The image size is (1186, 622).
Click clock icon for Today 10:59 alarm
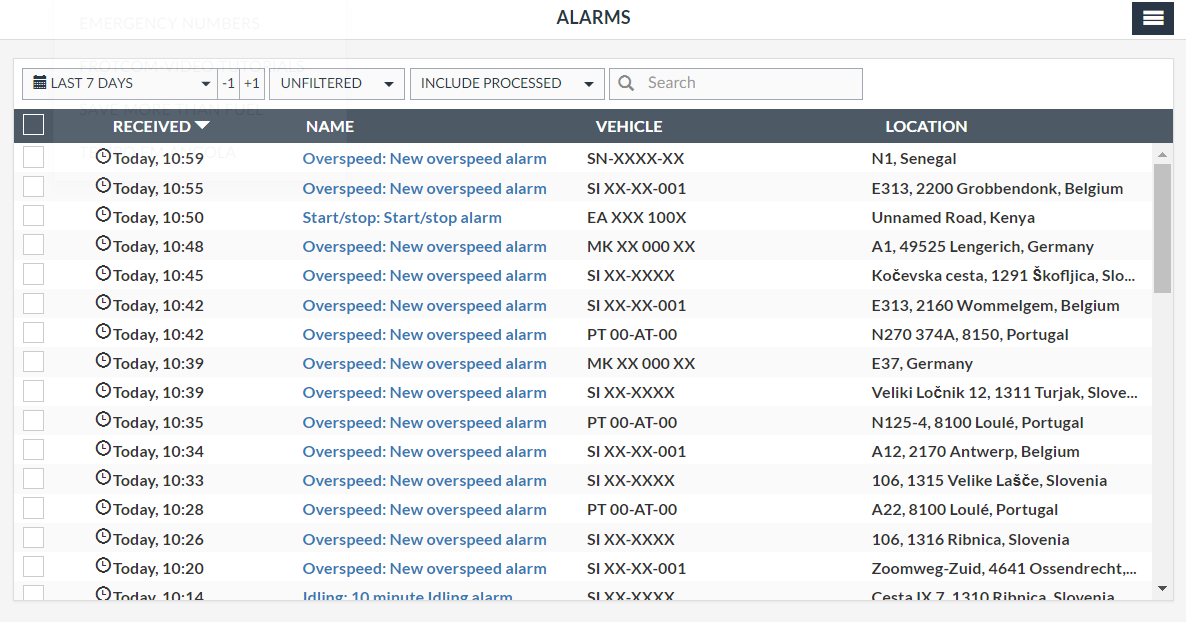click(x=103, y=156)
